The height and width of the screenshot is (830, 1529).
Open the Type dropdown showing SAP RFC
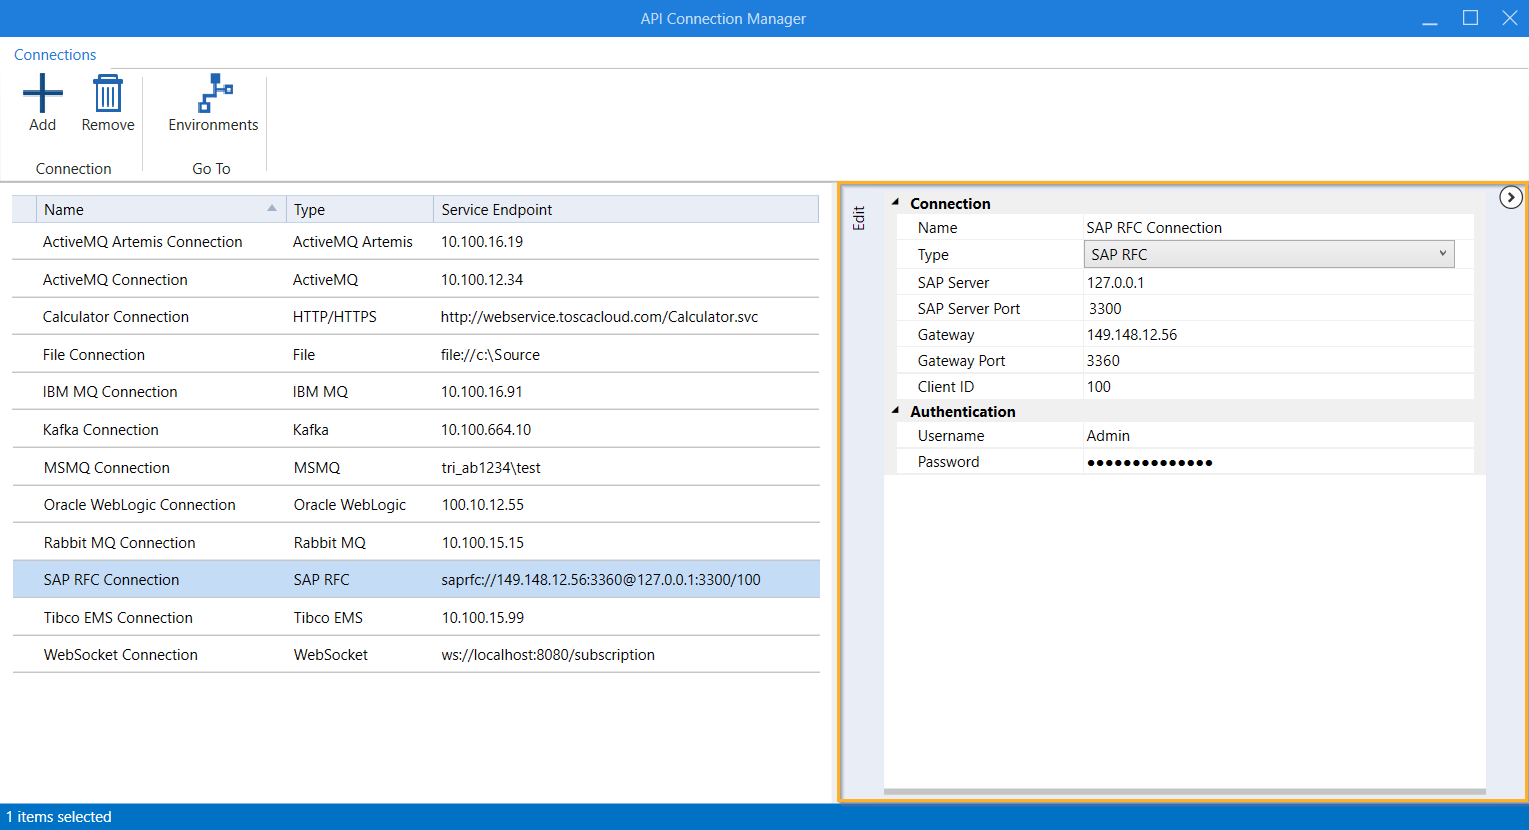1268,255
